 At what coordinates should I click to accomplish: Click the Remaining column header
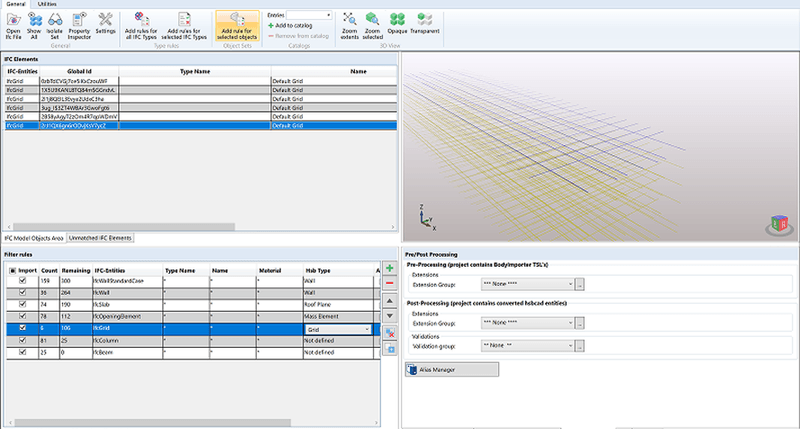point(76,270)
